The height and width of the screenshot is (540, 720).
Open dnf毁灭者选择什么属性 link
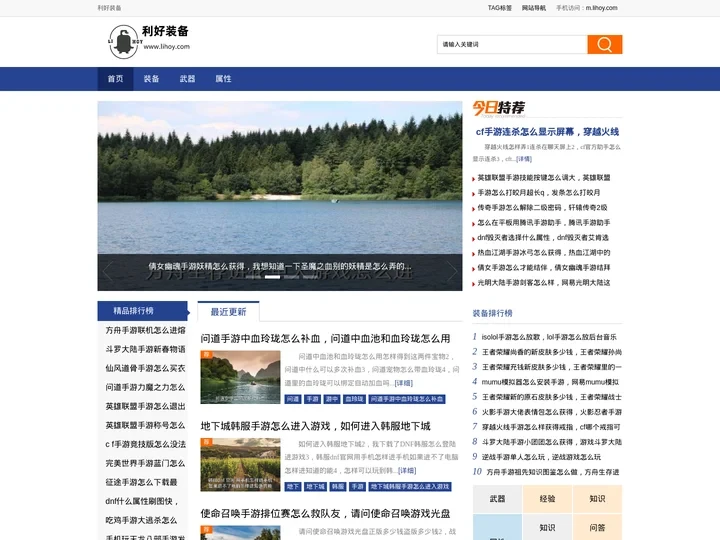(x=543, y=237)
